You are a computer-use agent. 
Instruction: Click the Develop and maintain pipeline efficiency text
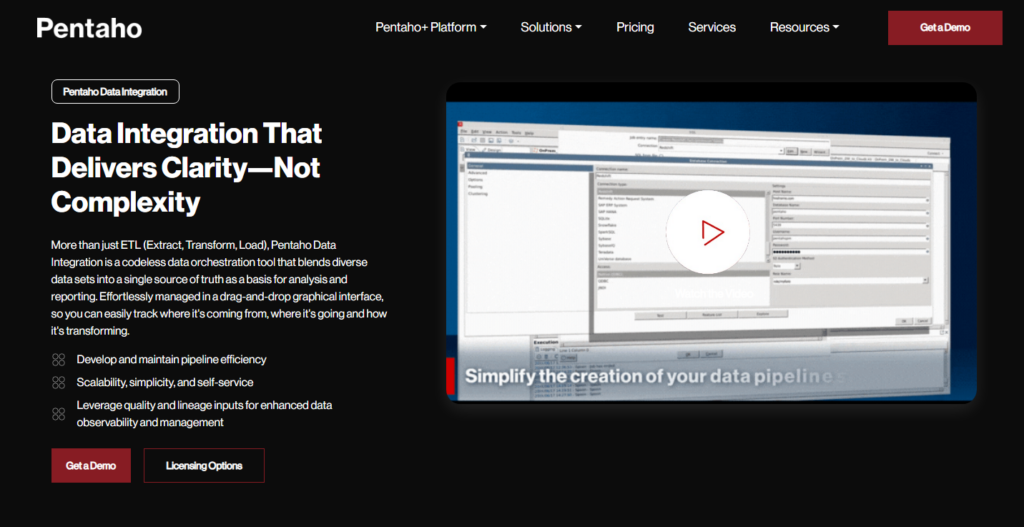pyautogui.click(x=171, y=359)
